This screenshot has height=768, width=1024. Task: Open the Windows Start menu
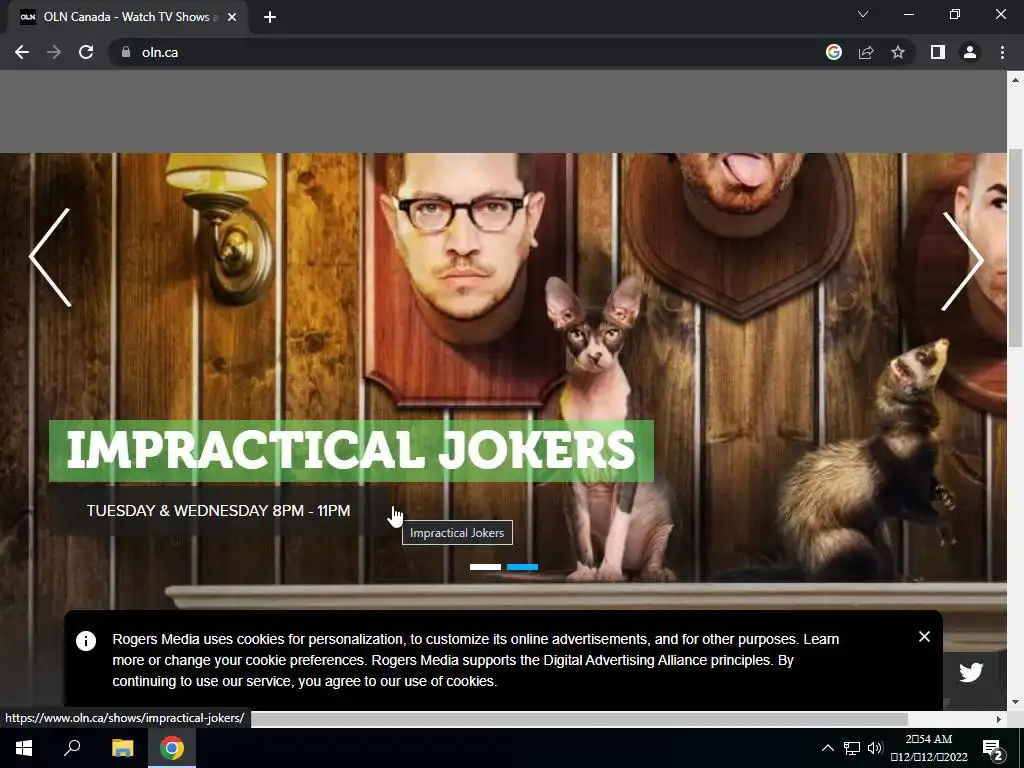24,748
